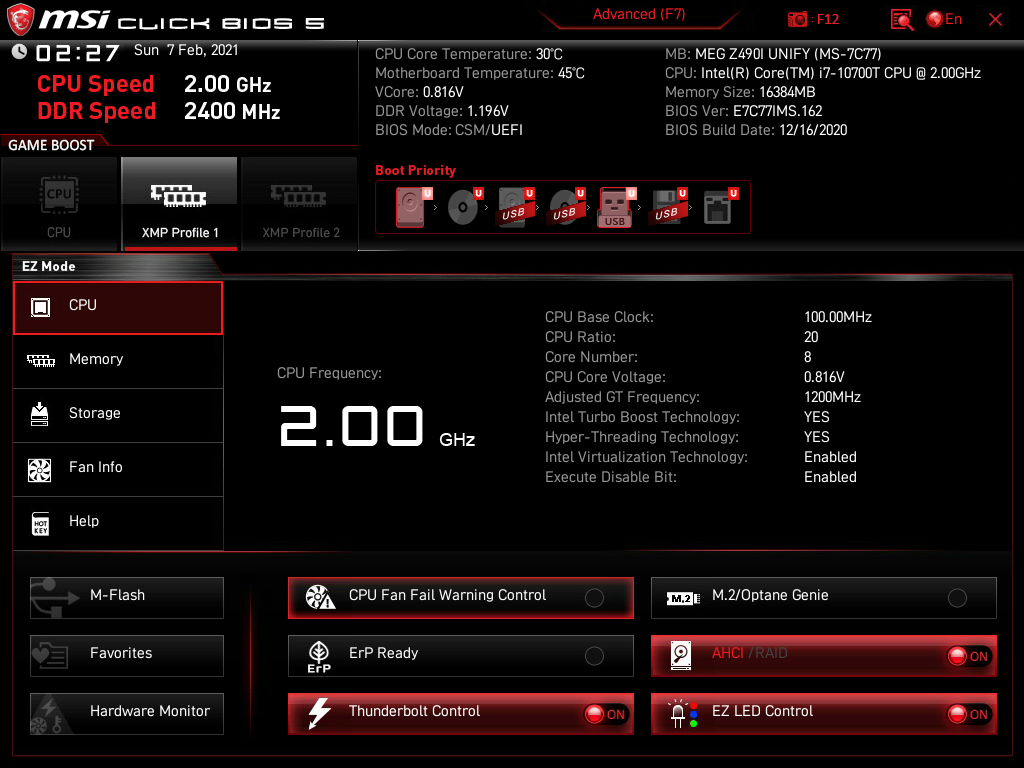This screenshot has width=1024, height=768.
Task: Turn on M.2/Optane Genie
Action: coord(957,598)
